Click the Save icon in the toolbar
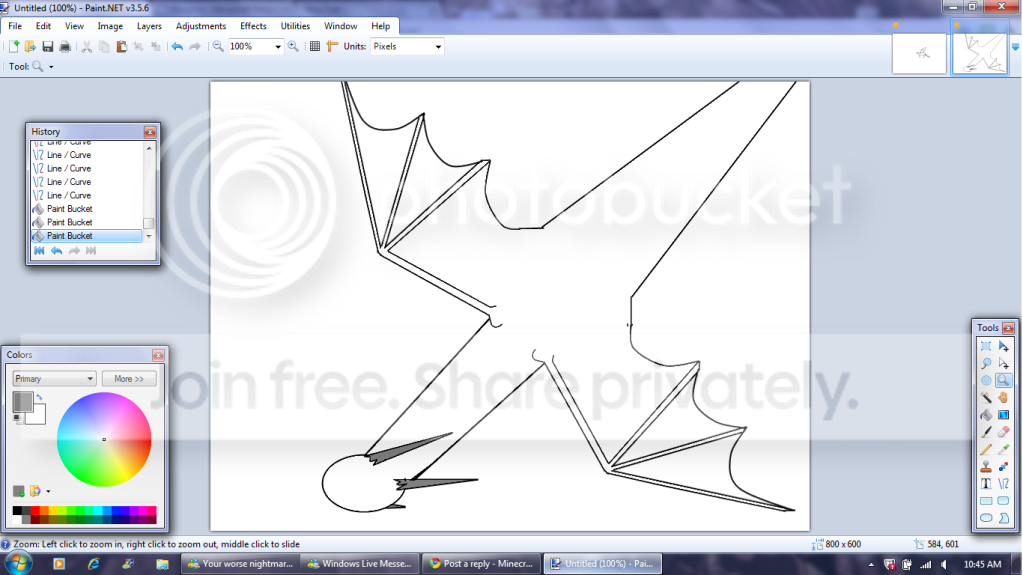This screenshot has width=1023, height=575. (x=47, y=47)
